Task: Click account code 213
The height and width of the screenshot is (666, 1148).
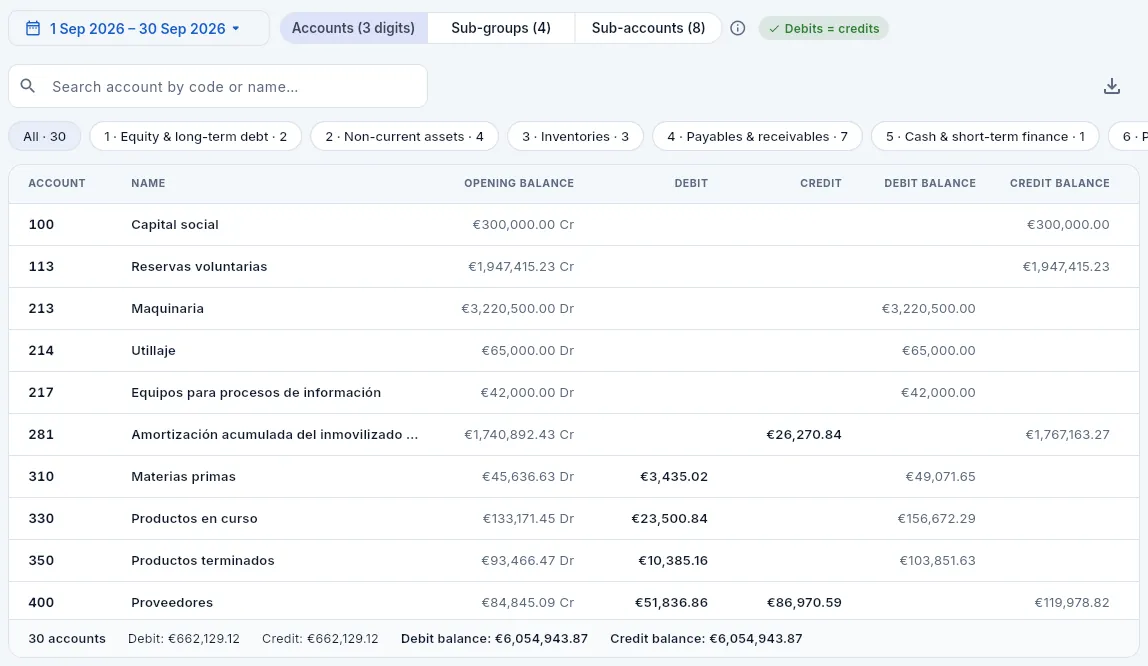Action: tap(41, 308)
